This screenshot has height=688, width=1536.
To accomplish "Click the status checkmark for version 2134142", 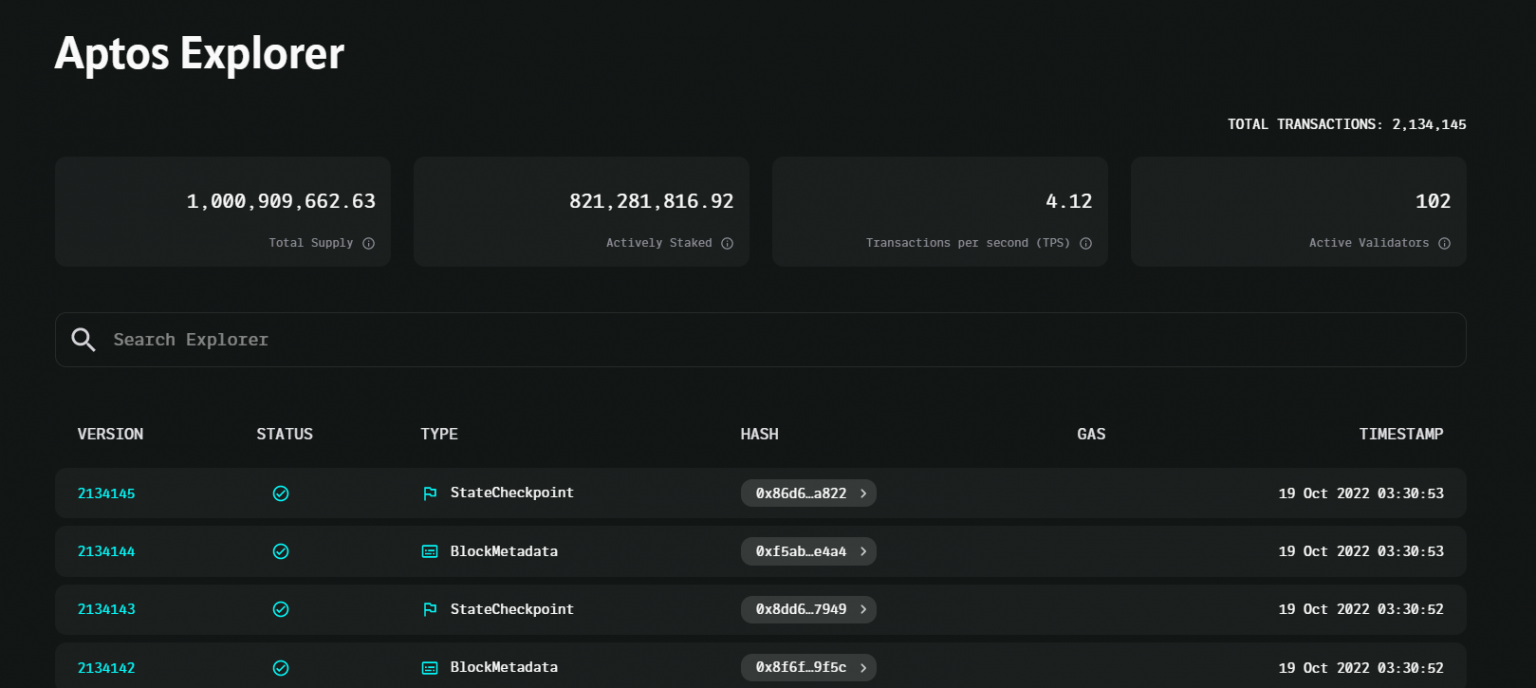I will pos(281,667).
